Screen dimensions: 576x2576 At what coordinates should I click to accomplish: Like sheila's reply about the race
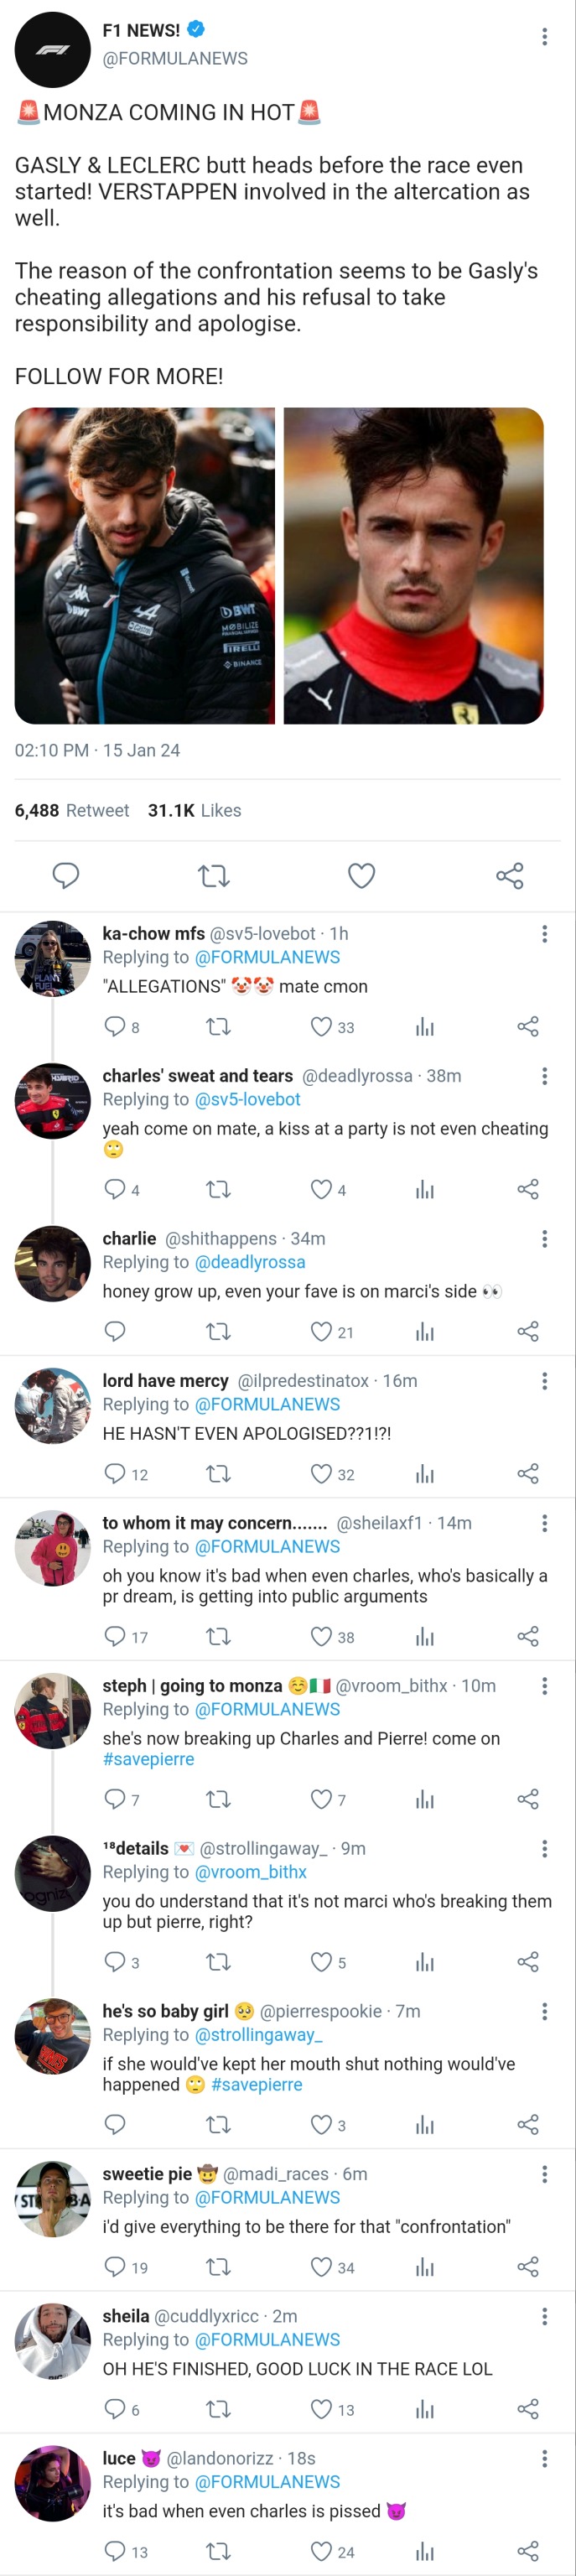[321, 2409]
